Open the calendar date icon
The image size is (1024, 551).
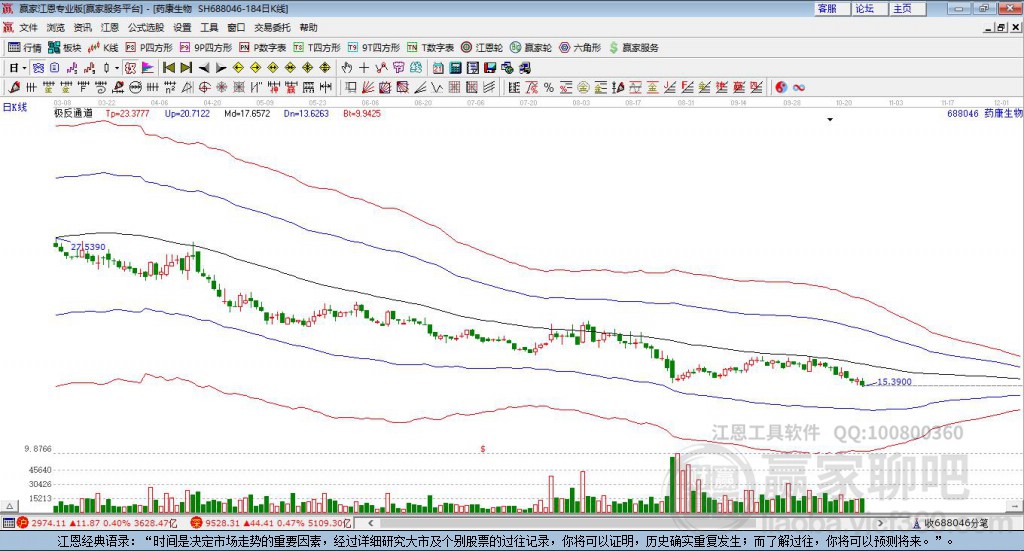click(438, 68)
